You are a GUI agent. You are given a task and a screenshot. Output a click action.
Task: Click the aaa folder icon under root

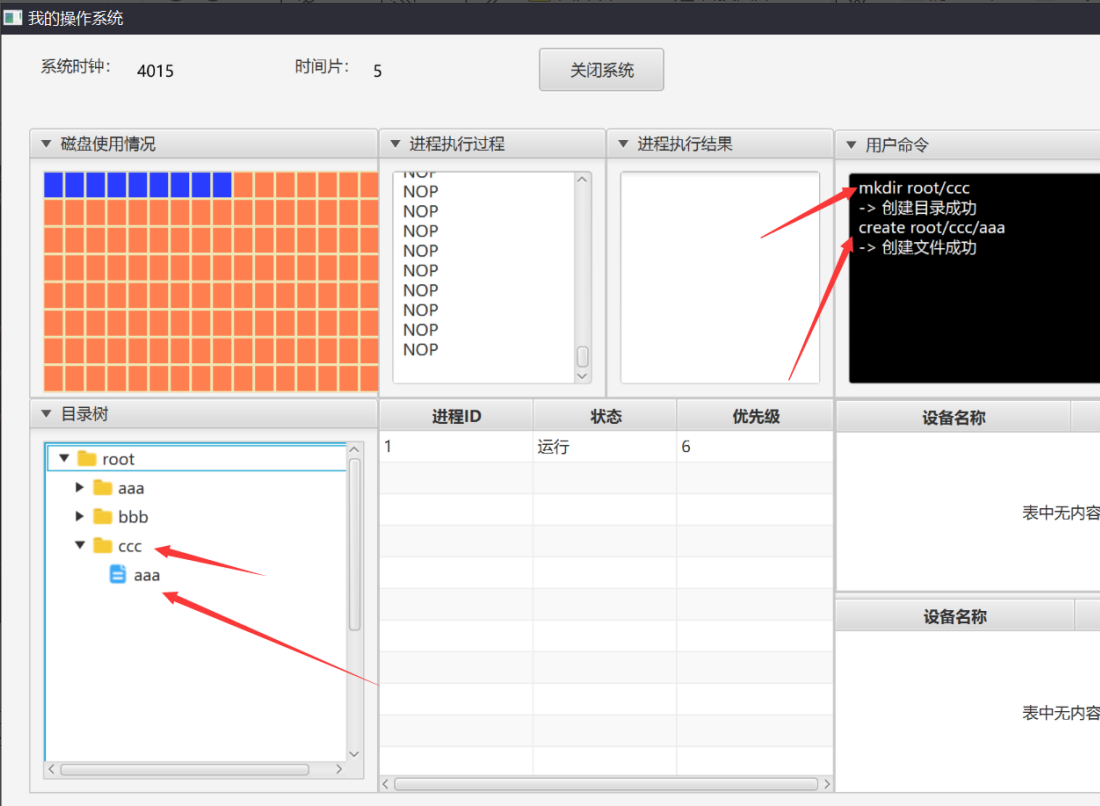coord(102,488)
